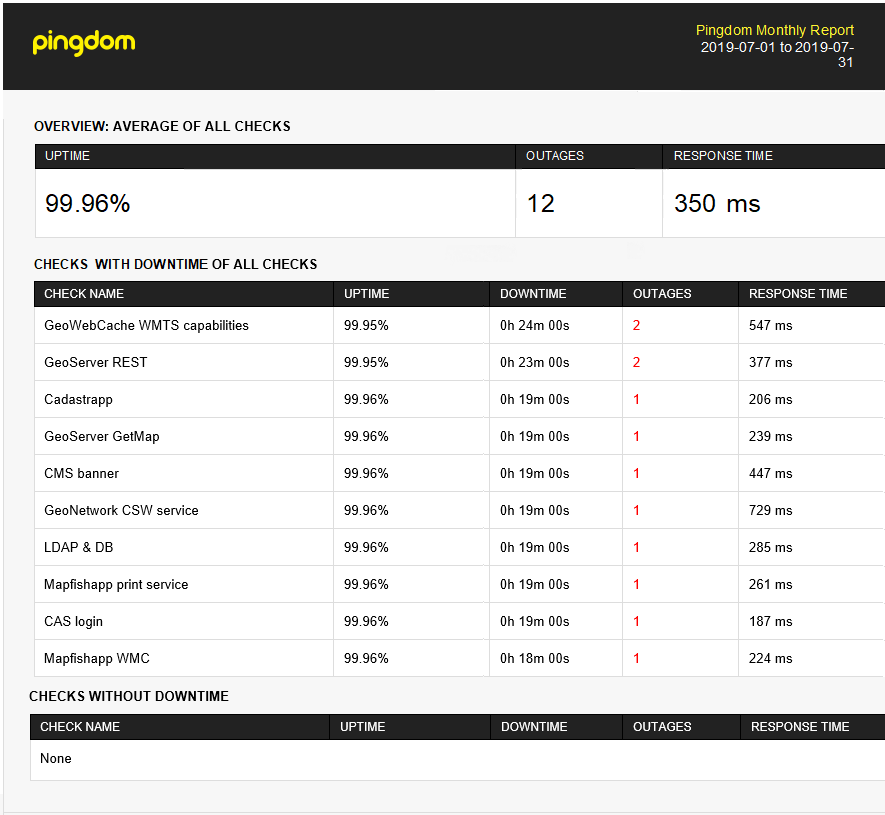
Task: Click GeoServer REST check name
Action: (x=95, y=362)
